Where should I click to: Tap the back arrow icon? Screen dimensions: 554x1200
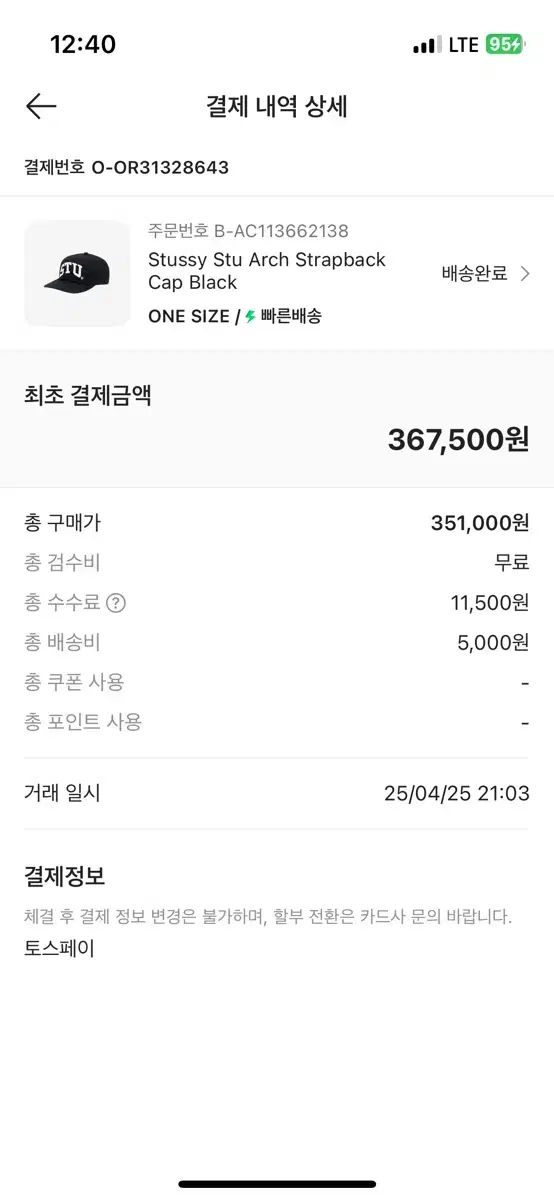click(x=41, y=106)
